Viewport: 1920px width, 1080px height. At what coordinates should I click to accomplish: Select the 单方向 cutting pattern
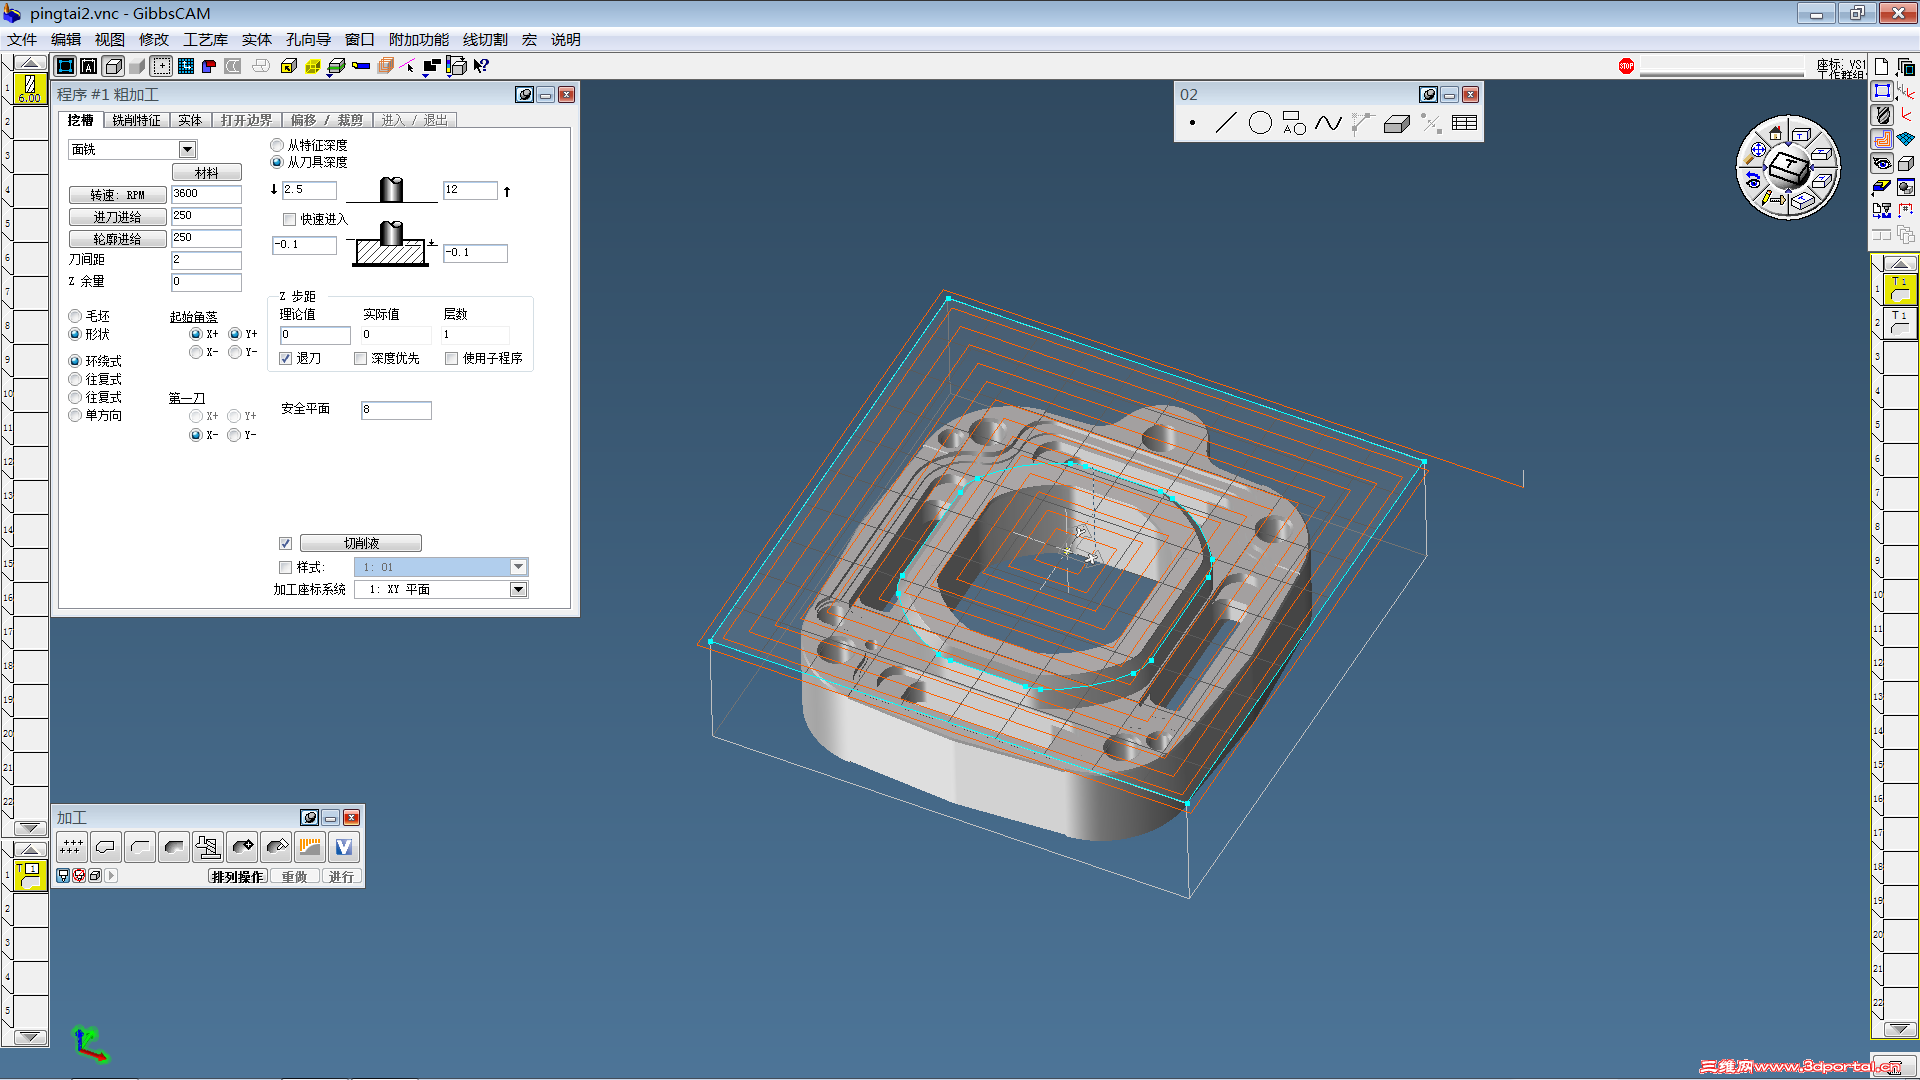[x=75, y=415]
